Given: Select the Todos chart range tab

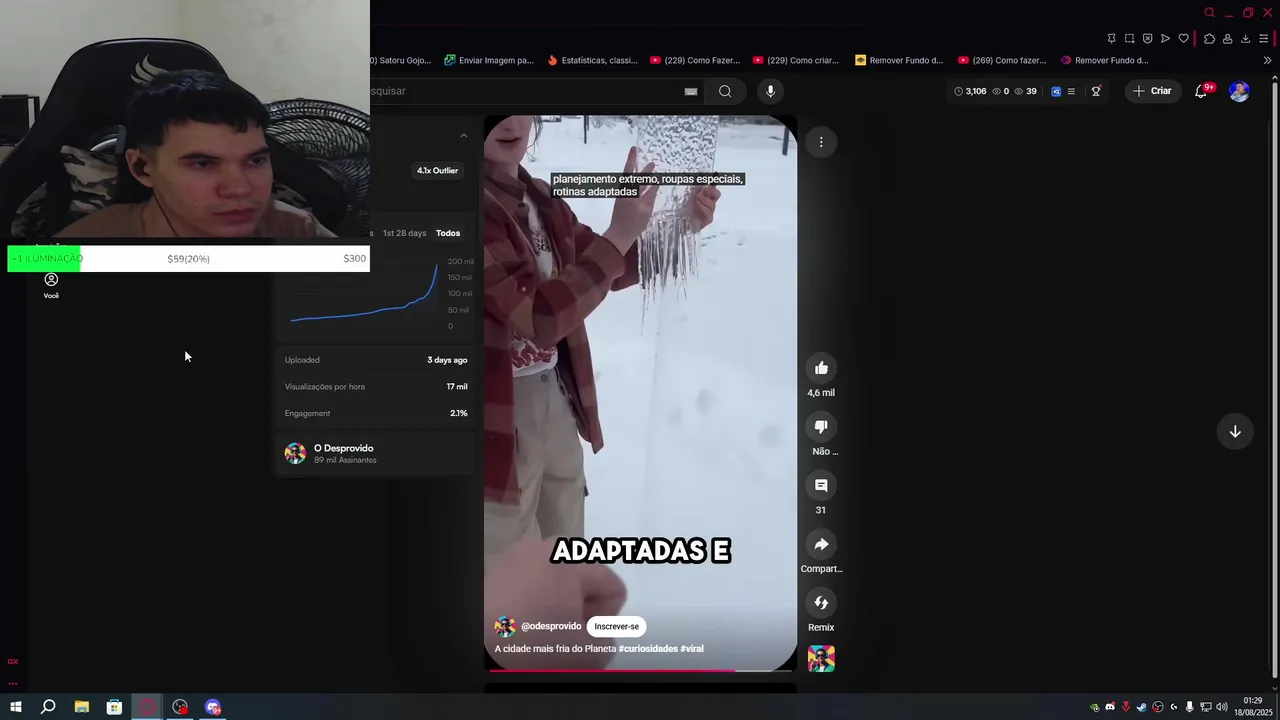Looking at the screenshot, I should click(448, 233).
